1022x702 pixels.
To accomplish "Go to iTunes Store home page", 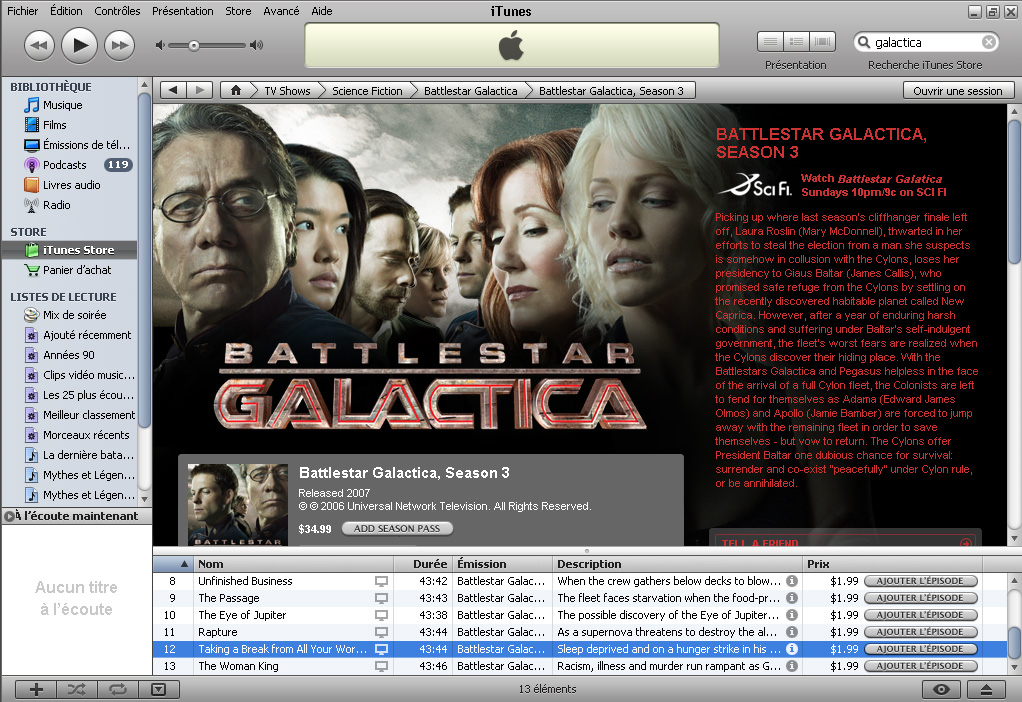I will (x=236, y=90).
